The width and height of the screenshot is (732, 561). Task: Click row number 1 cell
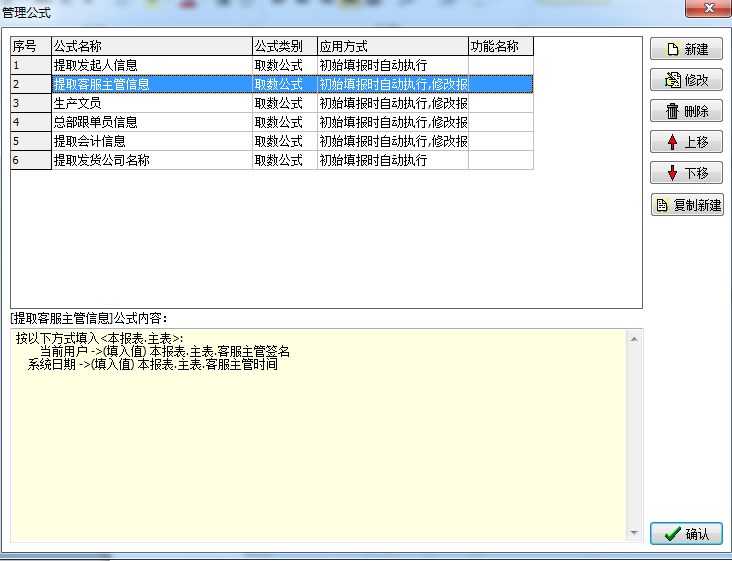click(x=31, y=65)
